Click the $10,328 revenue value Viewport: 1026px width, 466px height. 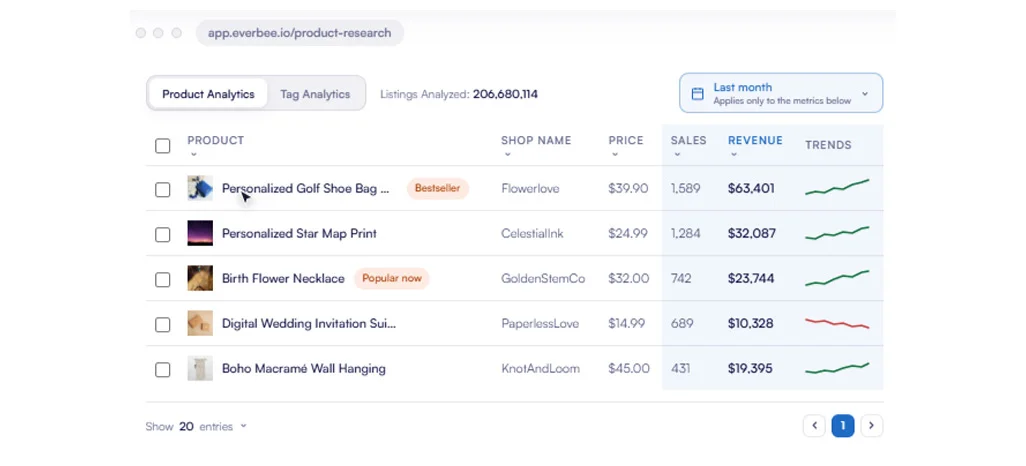pyautogui.click(x=751, y=323)
